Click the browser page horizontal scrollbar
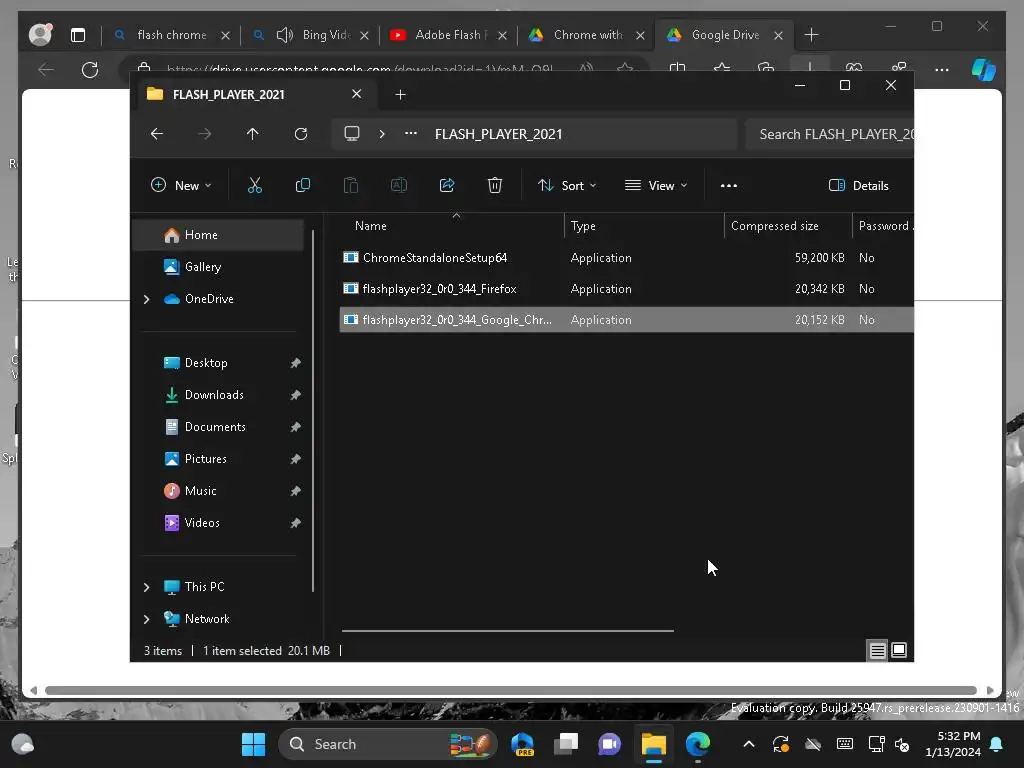The image size is (1024, 768). point(511,691)
